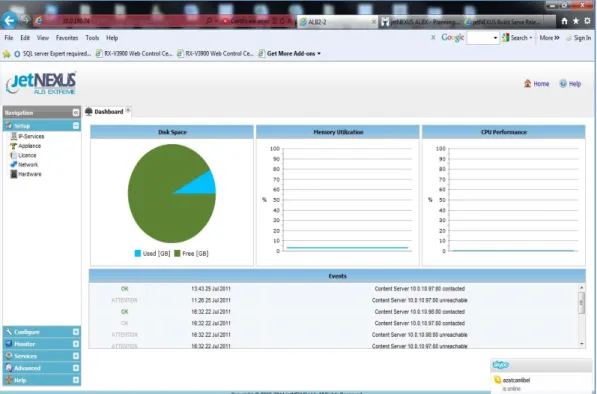Click the Events list scrollbar up arrow
597x394 pixels.
[x=581, y=288]
